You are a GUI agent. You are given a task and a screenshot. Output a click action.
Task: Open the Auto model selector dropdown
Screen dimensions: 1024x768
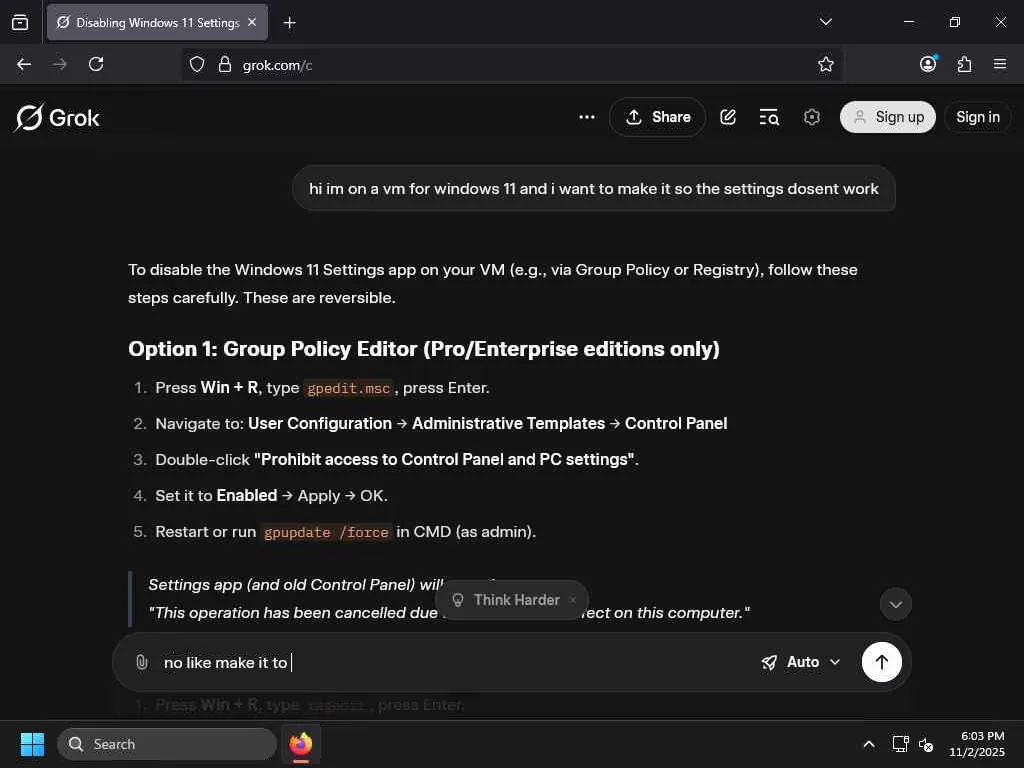click(801, 662)
